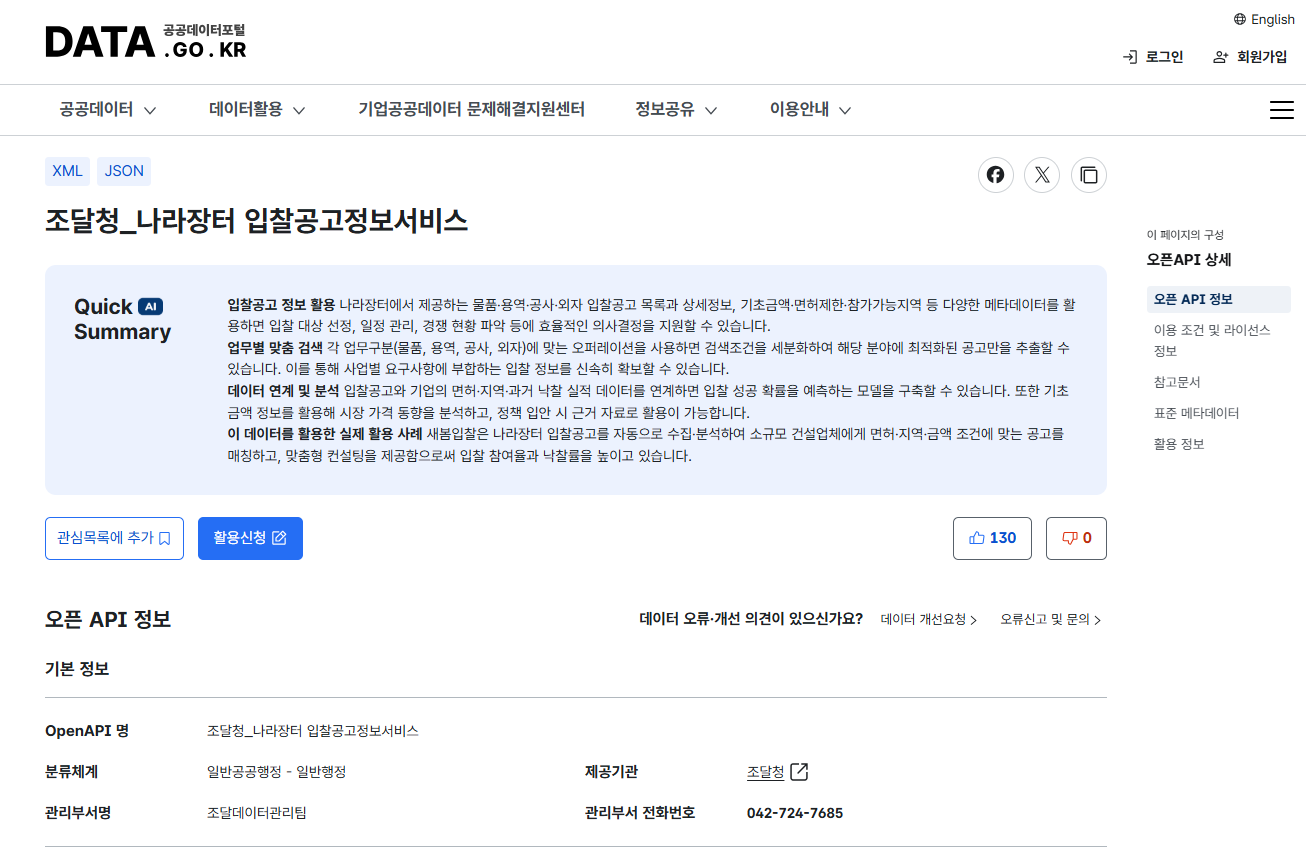Expand the 공공데이터 menu

pos(107,110)
